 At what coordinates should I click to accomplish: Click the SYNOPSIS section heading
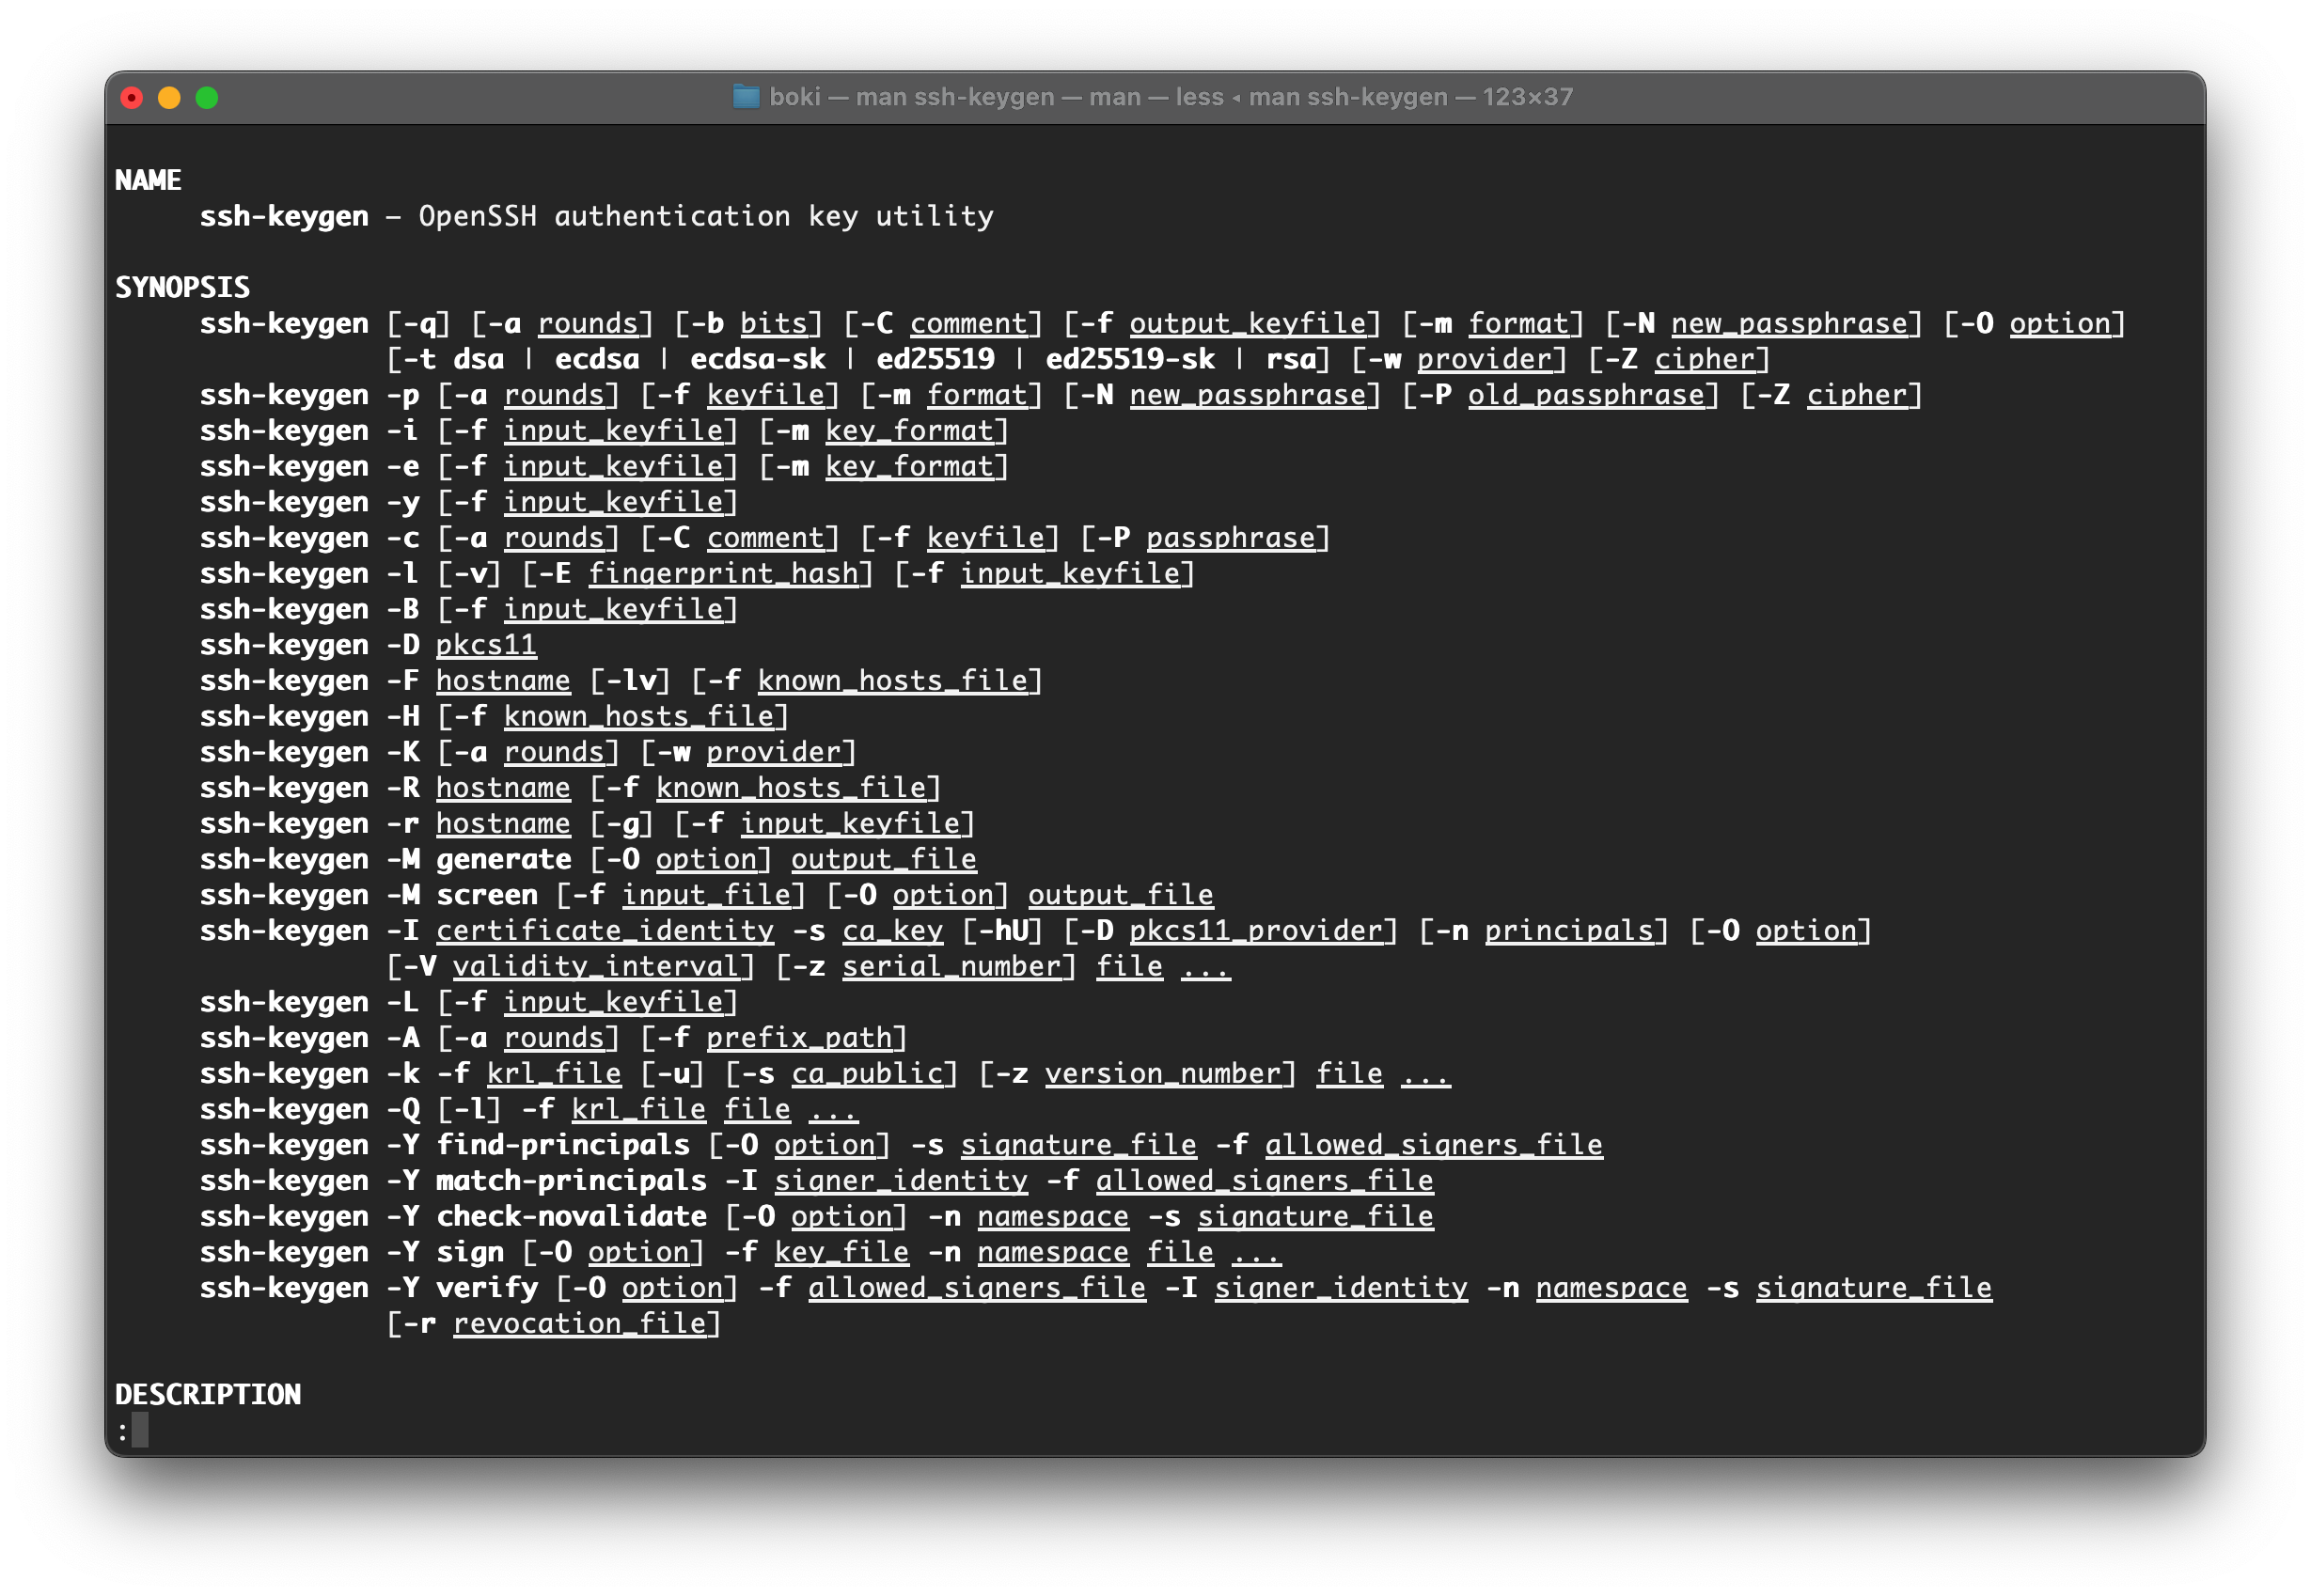pyautogui.click(x=182, y=288)
